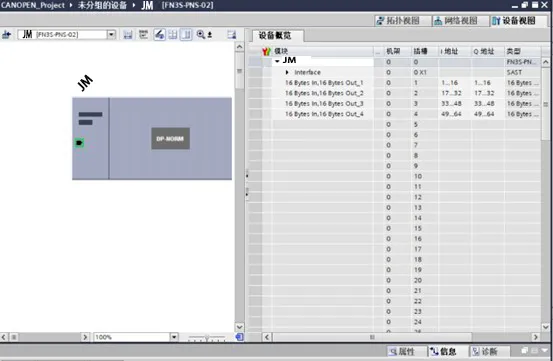The height and width of the screenshot is (361, 553).
Task: Switch to the 拓扑视图 topology view tab
Action: tap(398, 21)
